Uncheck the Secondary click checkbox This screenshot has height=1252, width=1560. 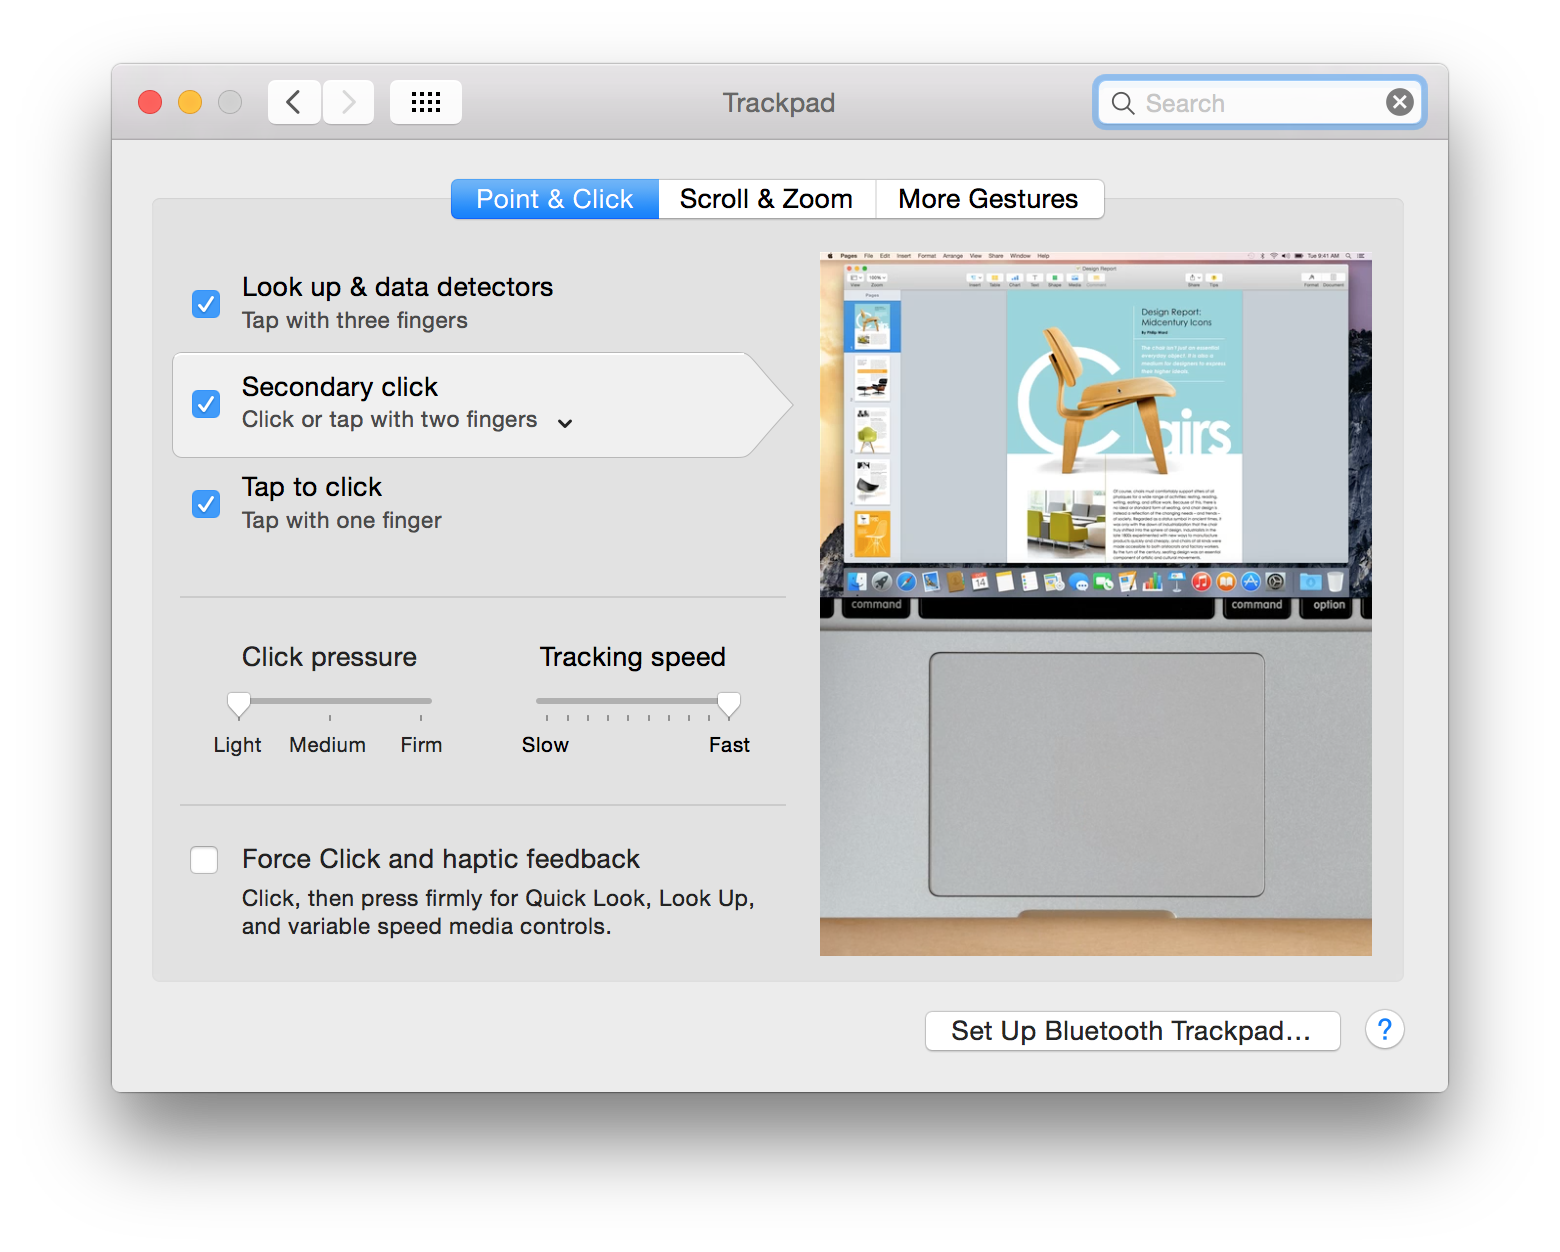(x=206, y=404)
